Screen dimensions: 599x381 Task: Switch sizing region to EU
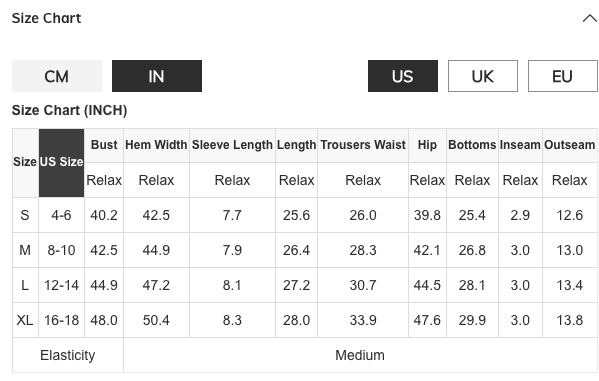pyautogui.click(x=562, y=76)
